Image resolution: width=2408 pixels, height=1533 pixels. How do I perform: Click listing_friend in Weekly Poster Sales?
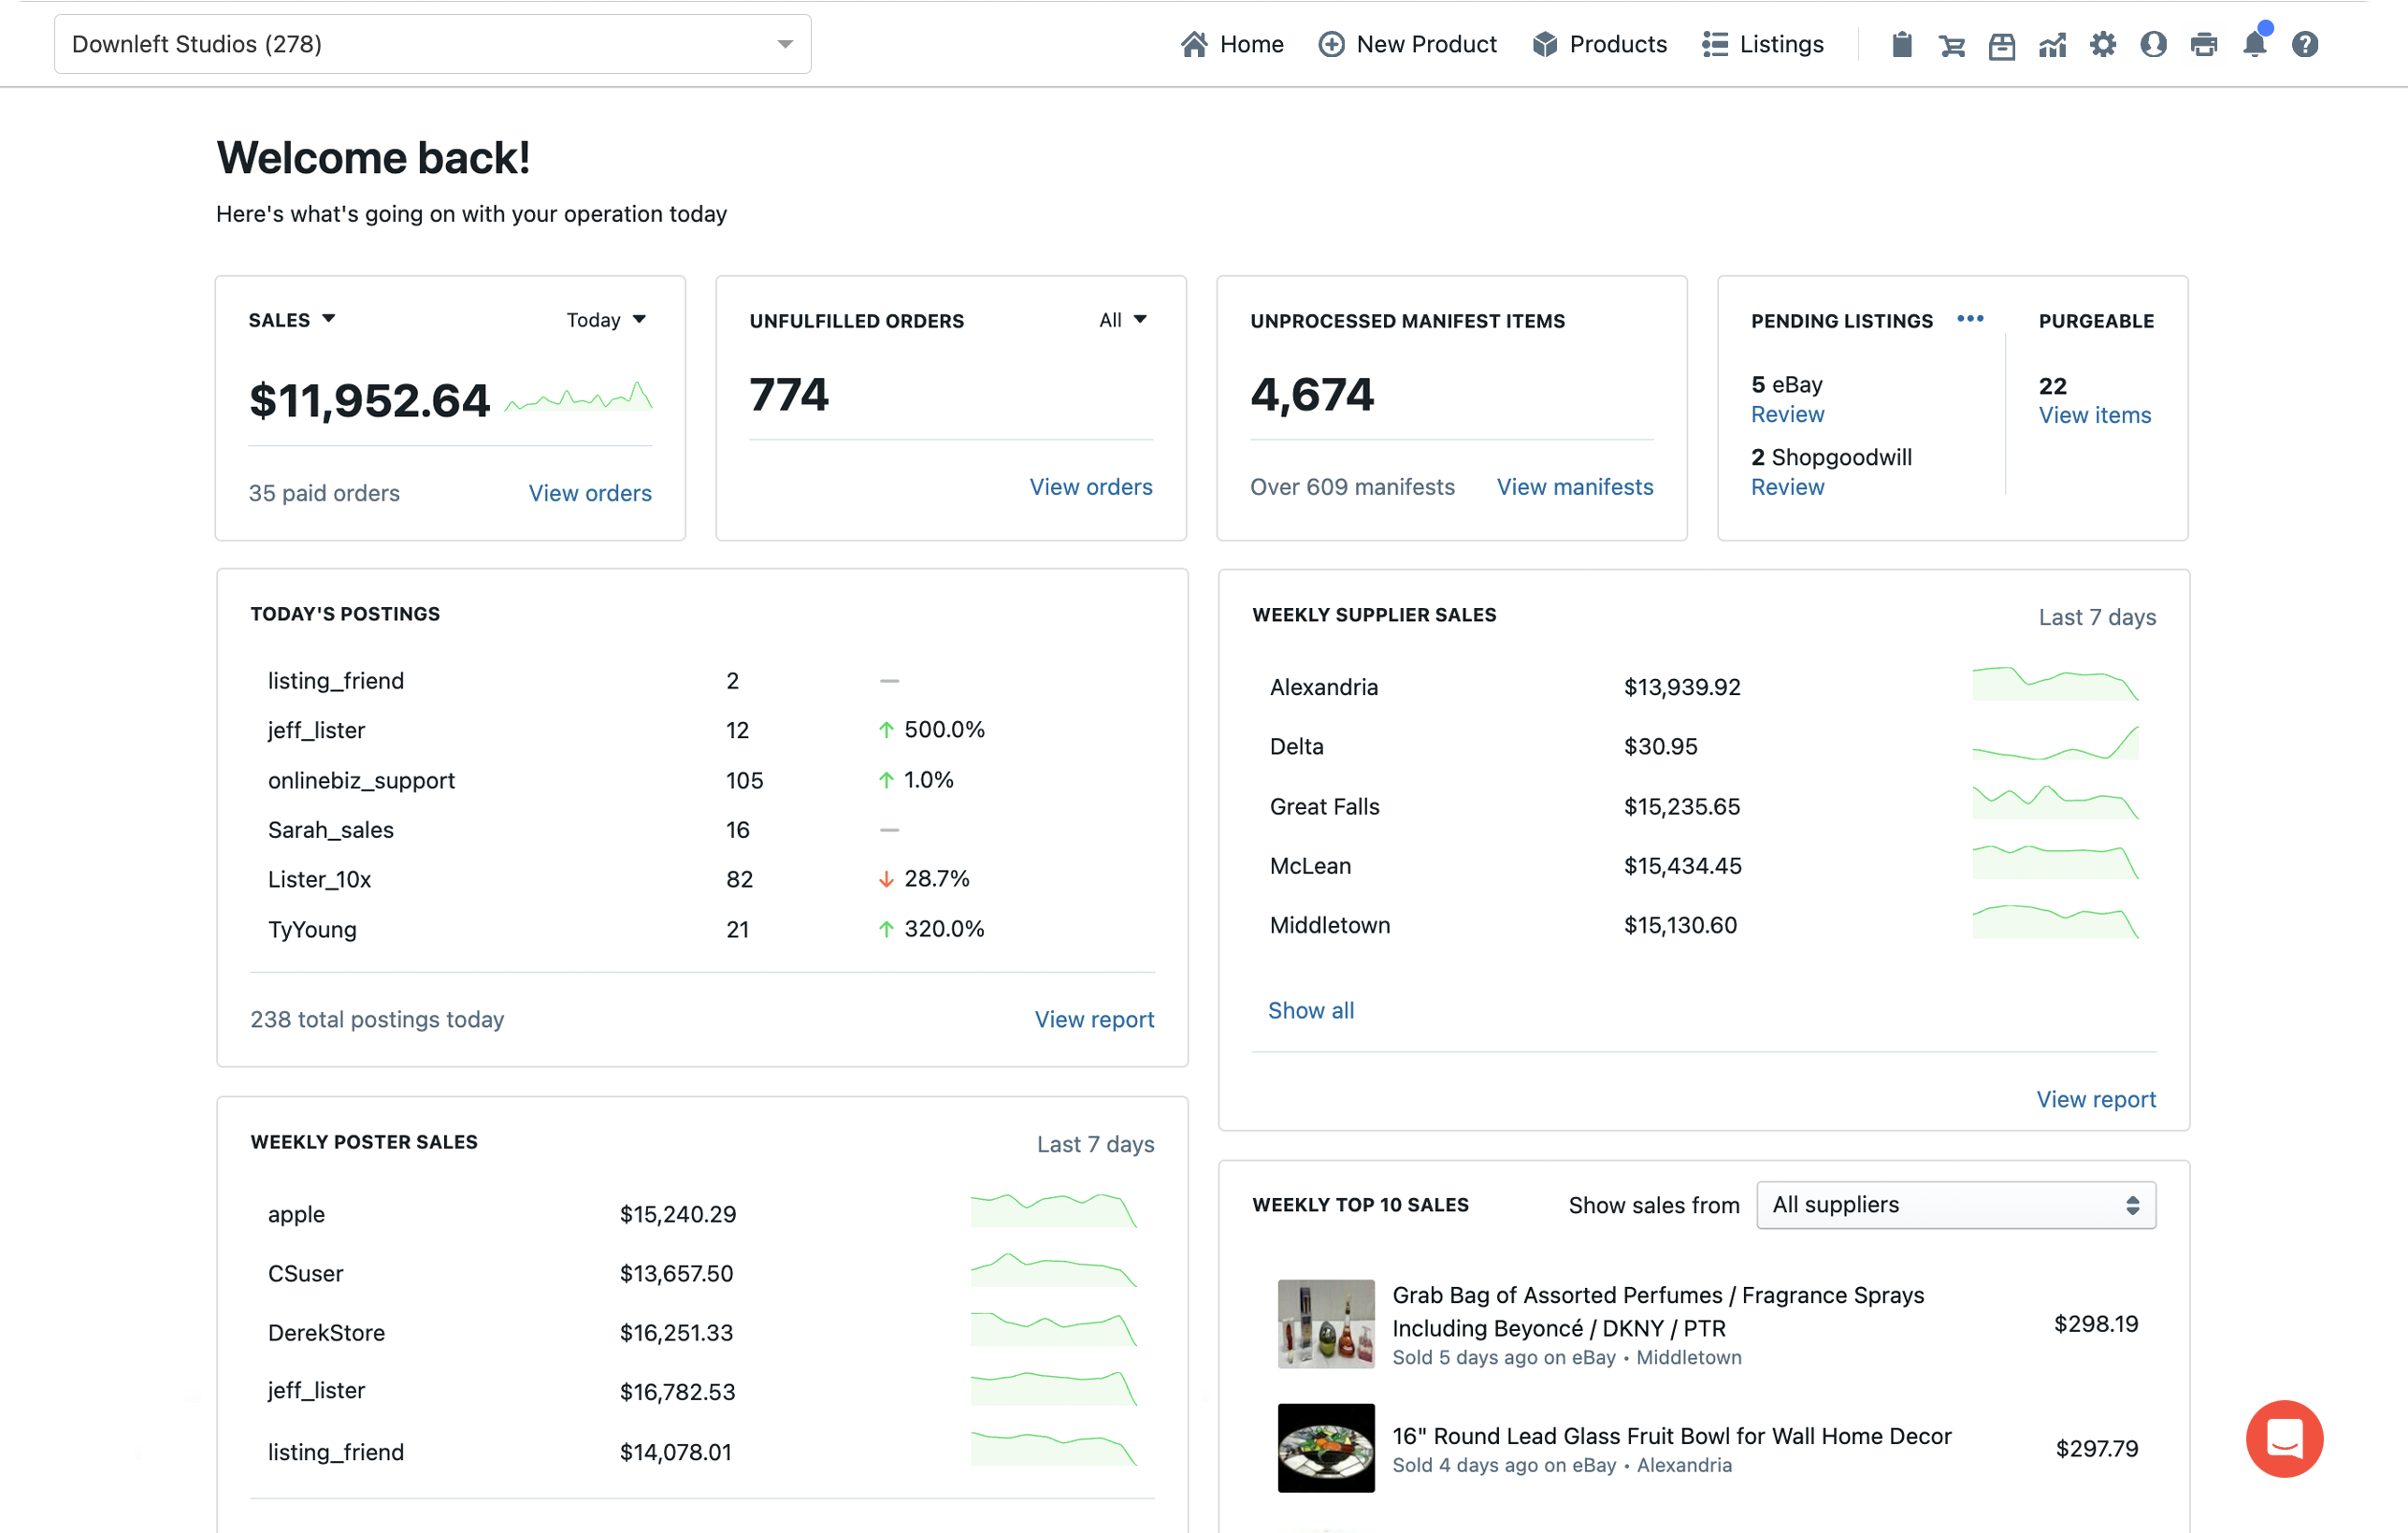[x=336, y=1452]
